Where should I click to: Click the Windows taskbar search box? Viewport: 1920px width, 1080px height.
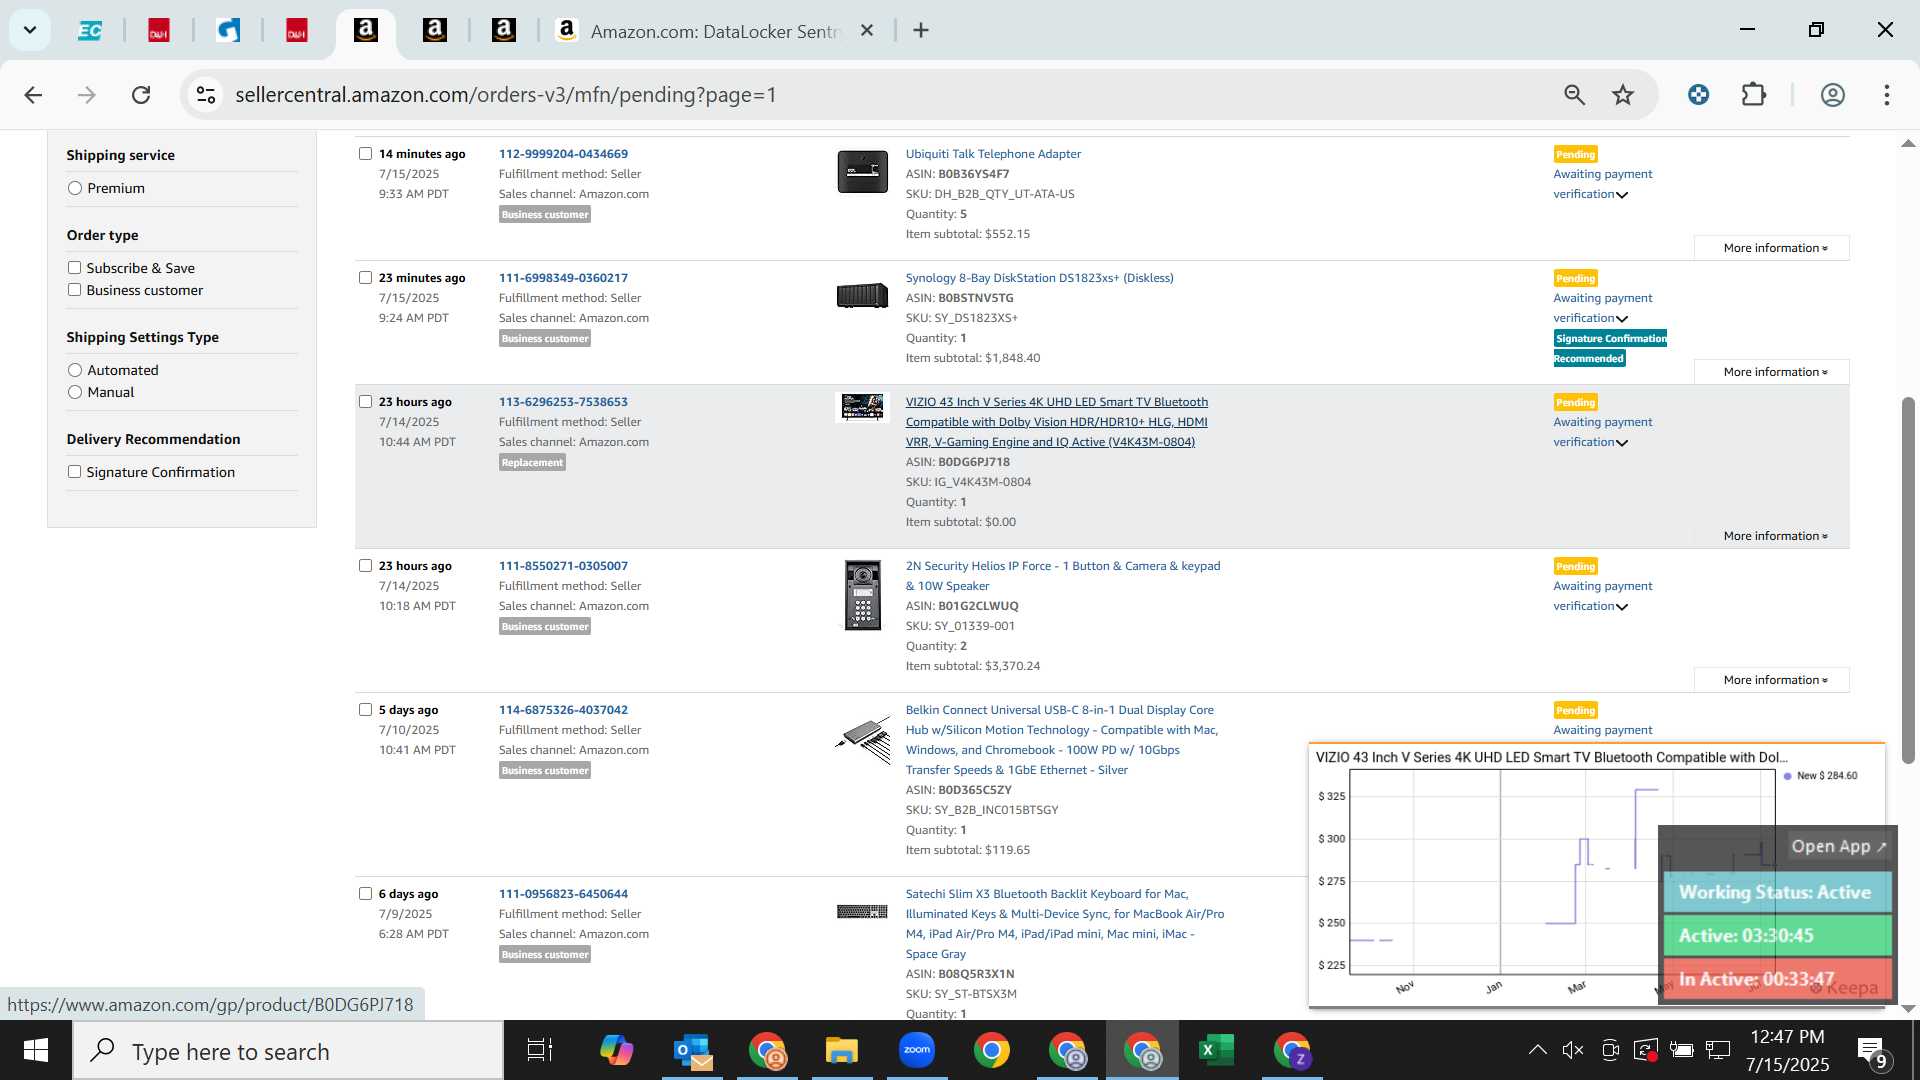tap(288, 1051)
